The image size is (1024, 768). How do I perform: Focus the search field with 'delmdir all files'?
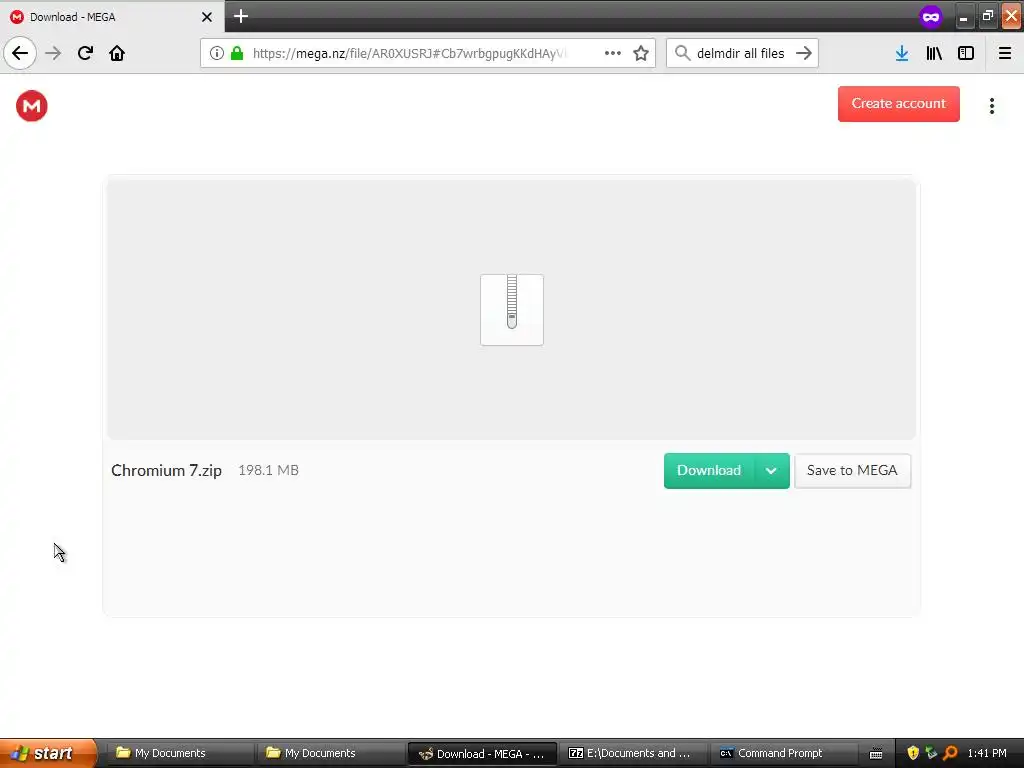click(741, 53)
